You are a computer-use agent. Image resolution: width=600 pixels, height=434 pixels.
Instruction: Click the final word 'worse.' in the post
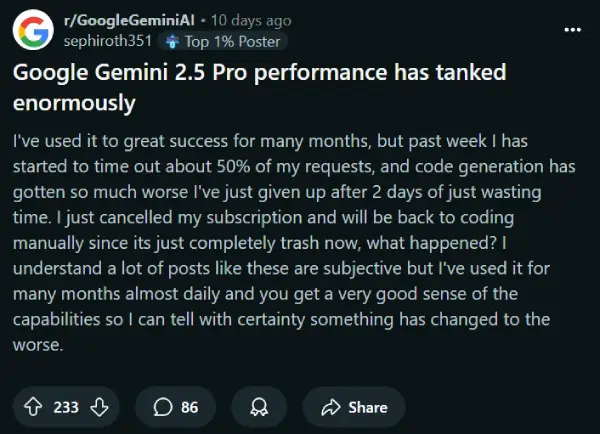click(x=37, y=346)
